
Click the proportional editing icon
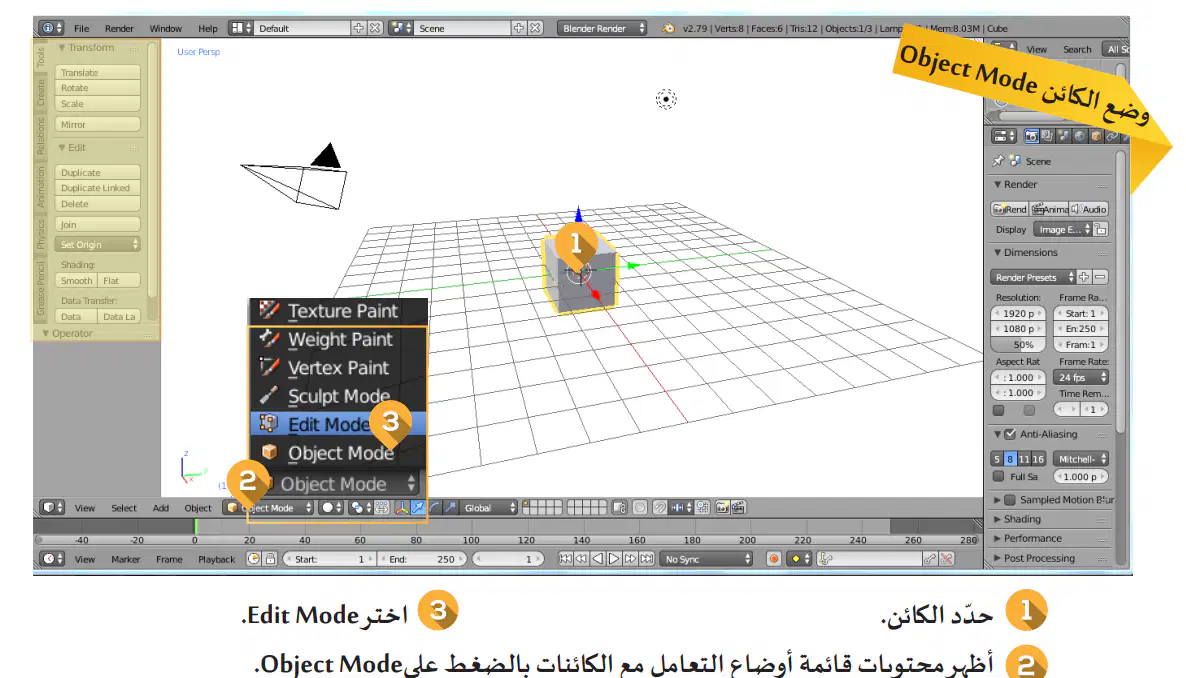coord(640,508)
